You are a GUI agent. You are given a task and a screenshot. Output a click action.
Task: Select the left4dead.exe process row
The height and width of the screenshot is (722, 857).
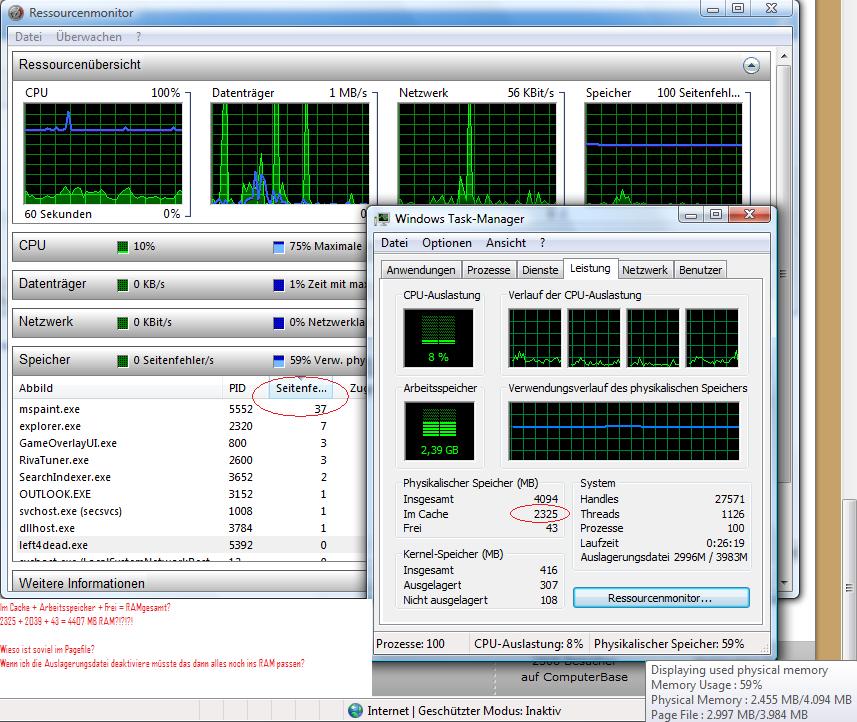189,545
